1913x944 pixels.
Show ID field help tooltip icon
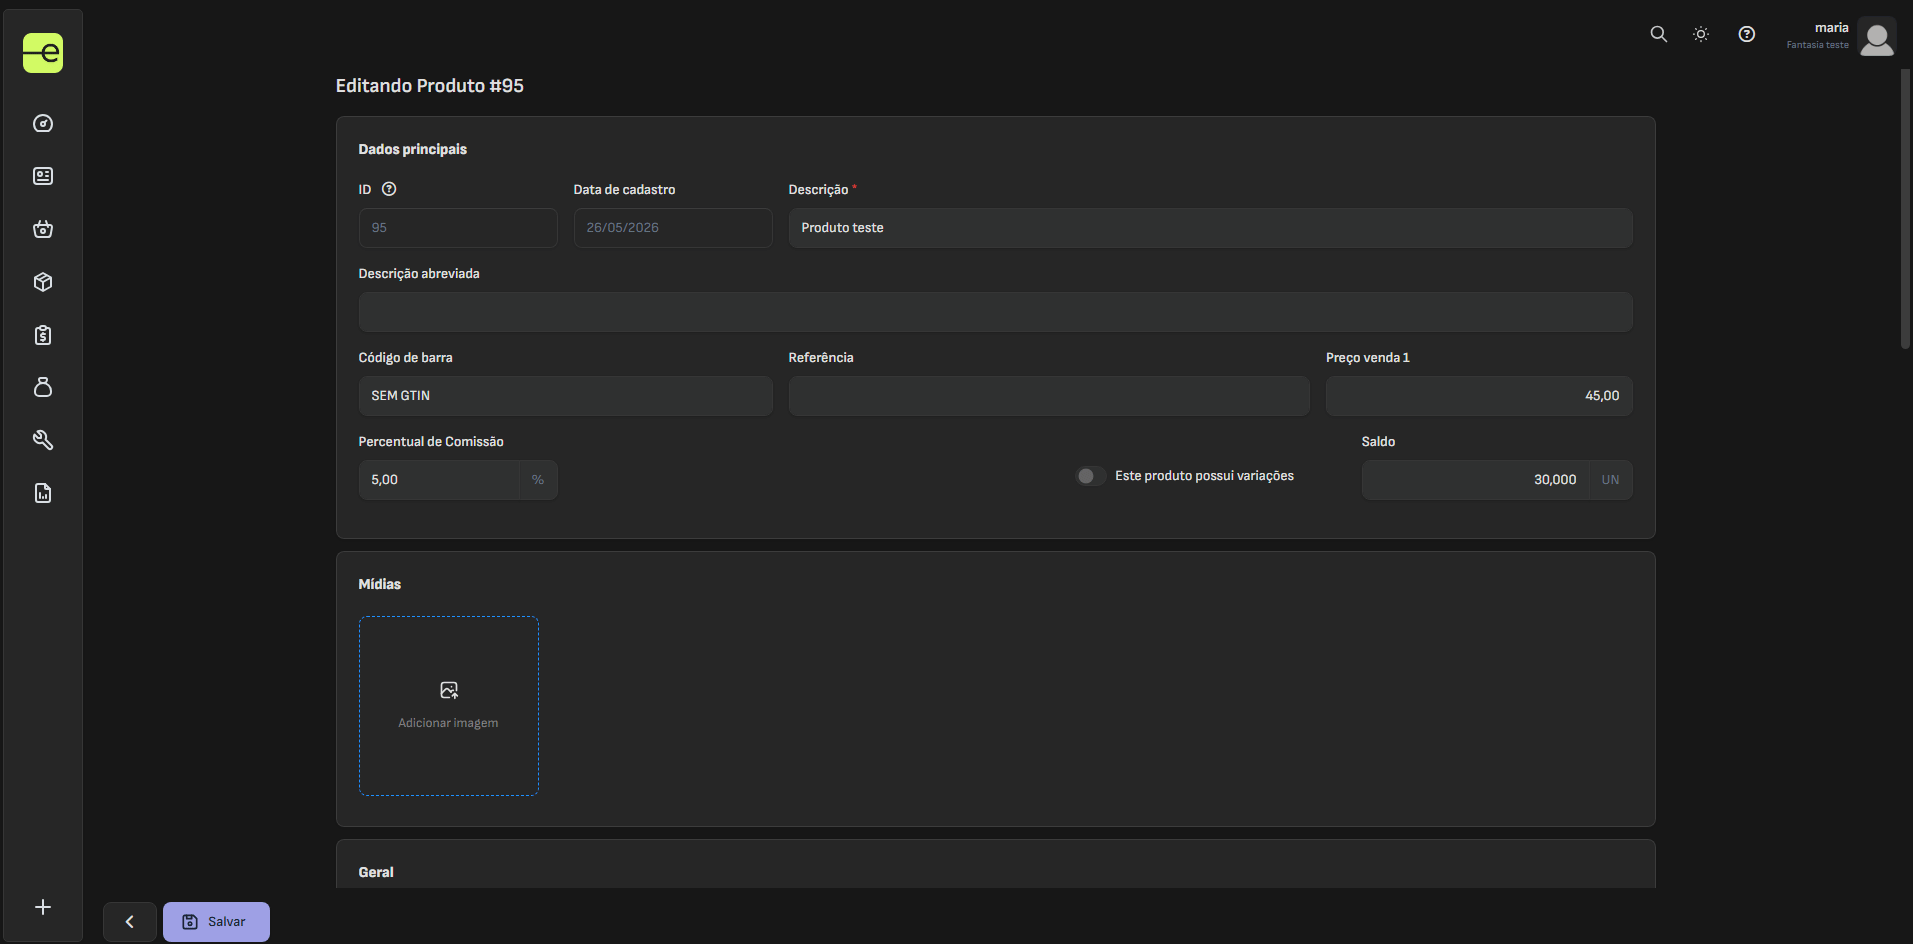coord(389,189)
